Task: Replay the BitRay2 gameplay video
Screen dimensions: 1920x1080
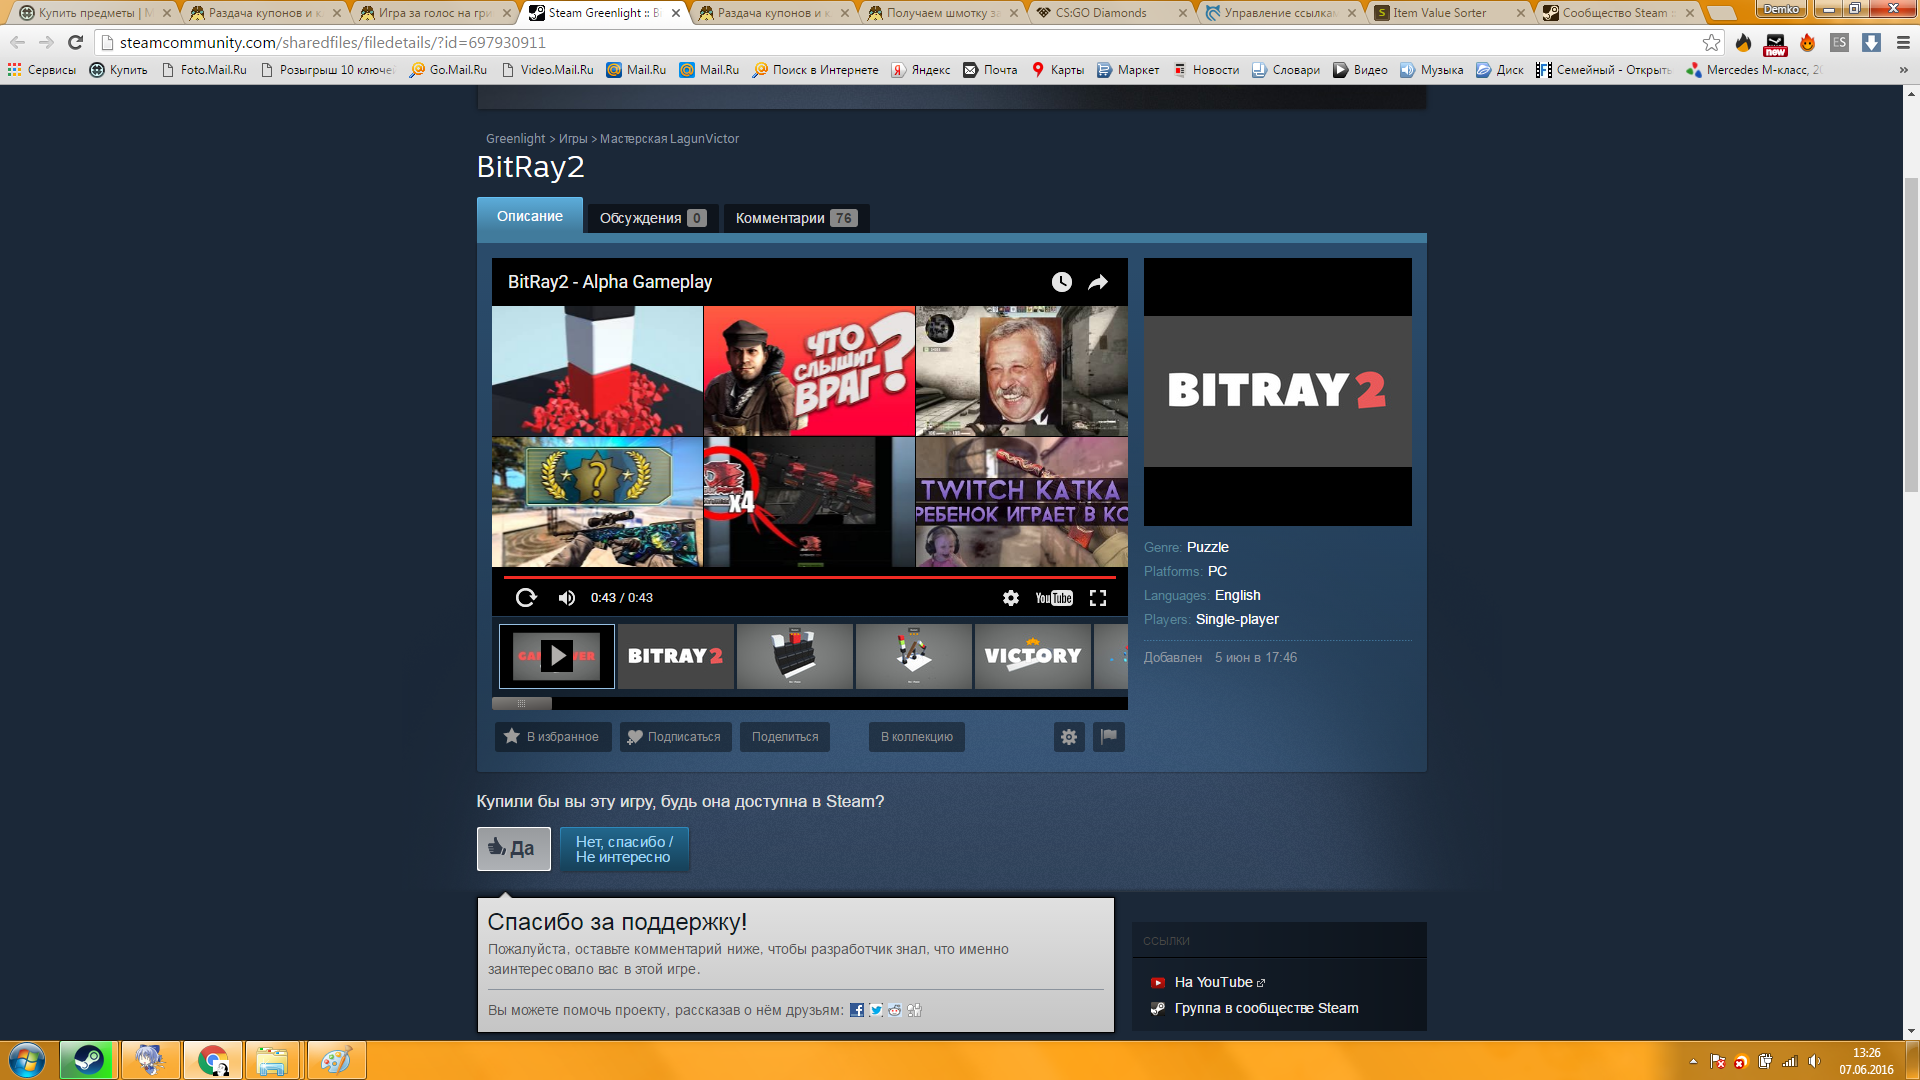Action: click(x=526, y=598)
